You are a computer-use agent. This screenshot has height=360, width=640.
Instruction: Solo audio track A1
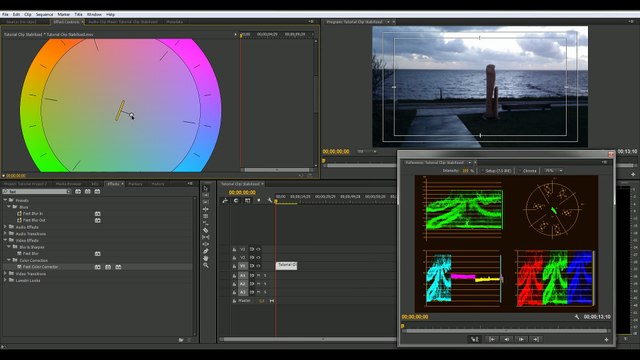264,276
